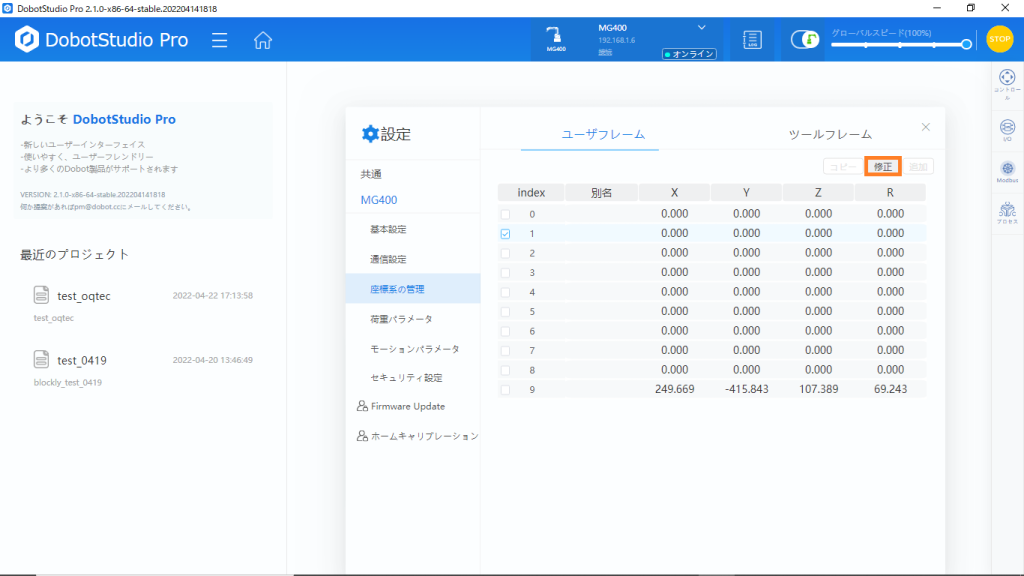The width and height of the screenshot is (1024, 576).
Task: Expand the Firmware Update section
Action: coord(407,406)
